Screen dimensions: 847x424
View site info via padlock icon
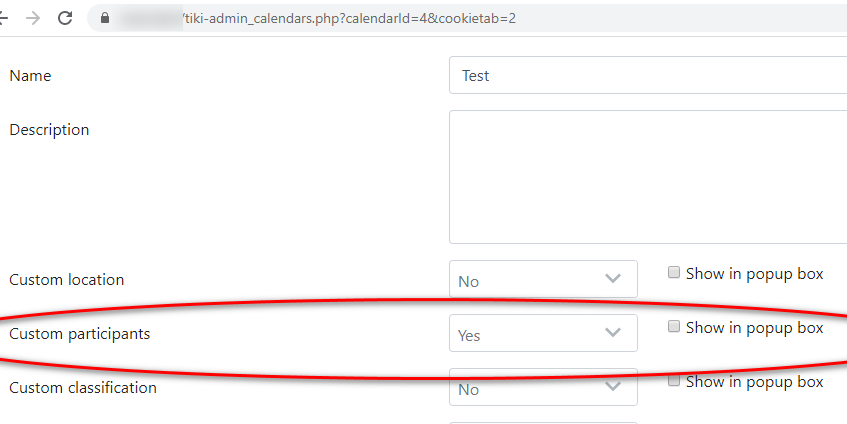click(105, 18)
